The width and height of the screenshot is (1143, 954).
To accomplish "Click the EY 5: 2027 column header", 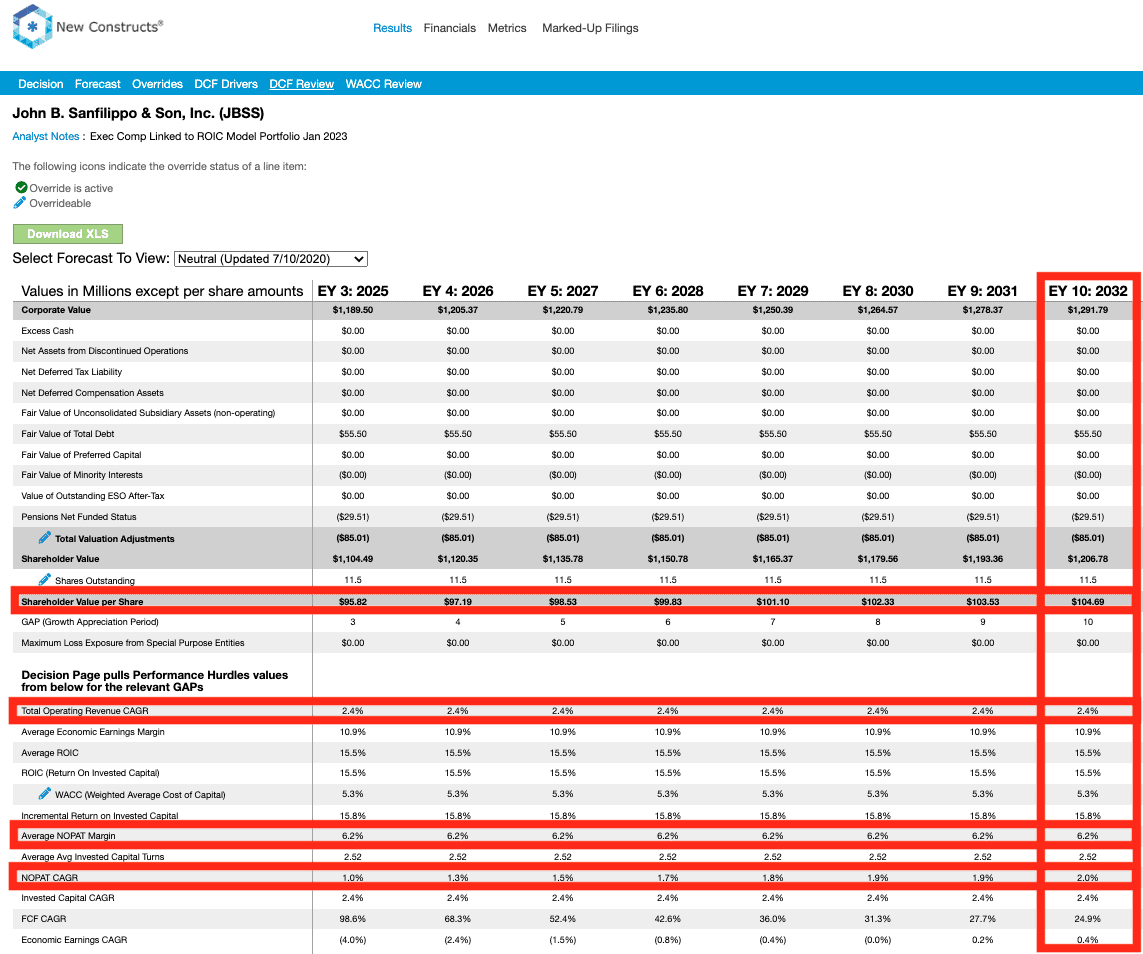I will 563,291.
